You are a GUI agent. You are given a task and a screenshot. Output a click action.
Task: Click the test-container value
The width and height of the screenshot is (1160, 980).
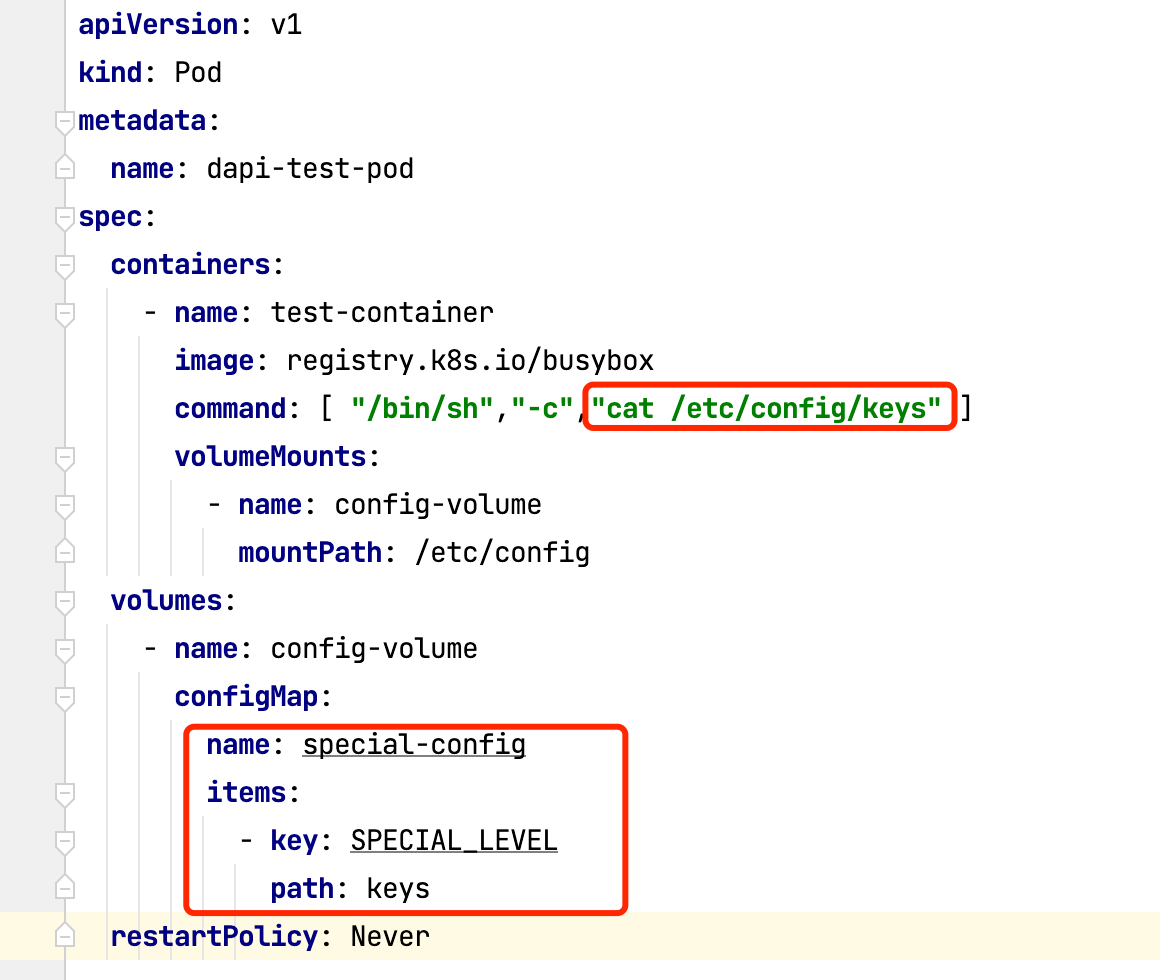tap(382, 313)
